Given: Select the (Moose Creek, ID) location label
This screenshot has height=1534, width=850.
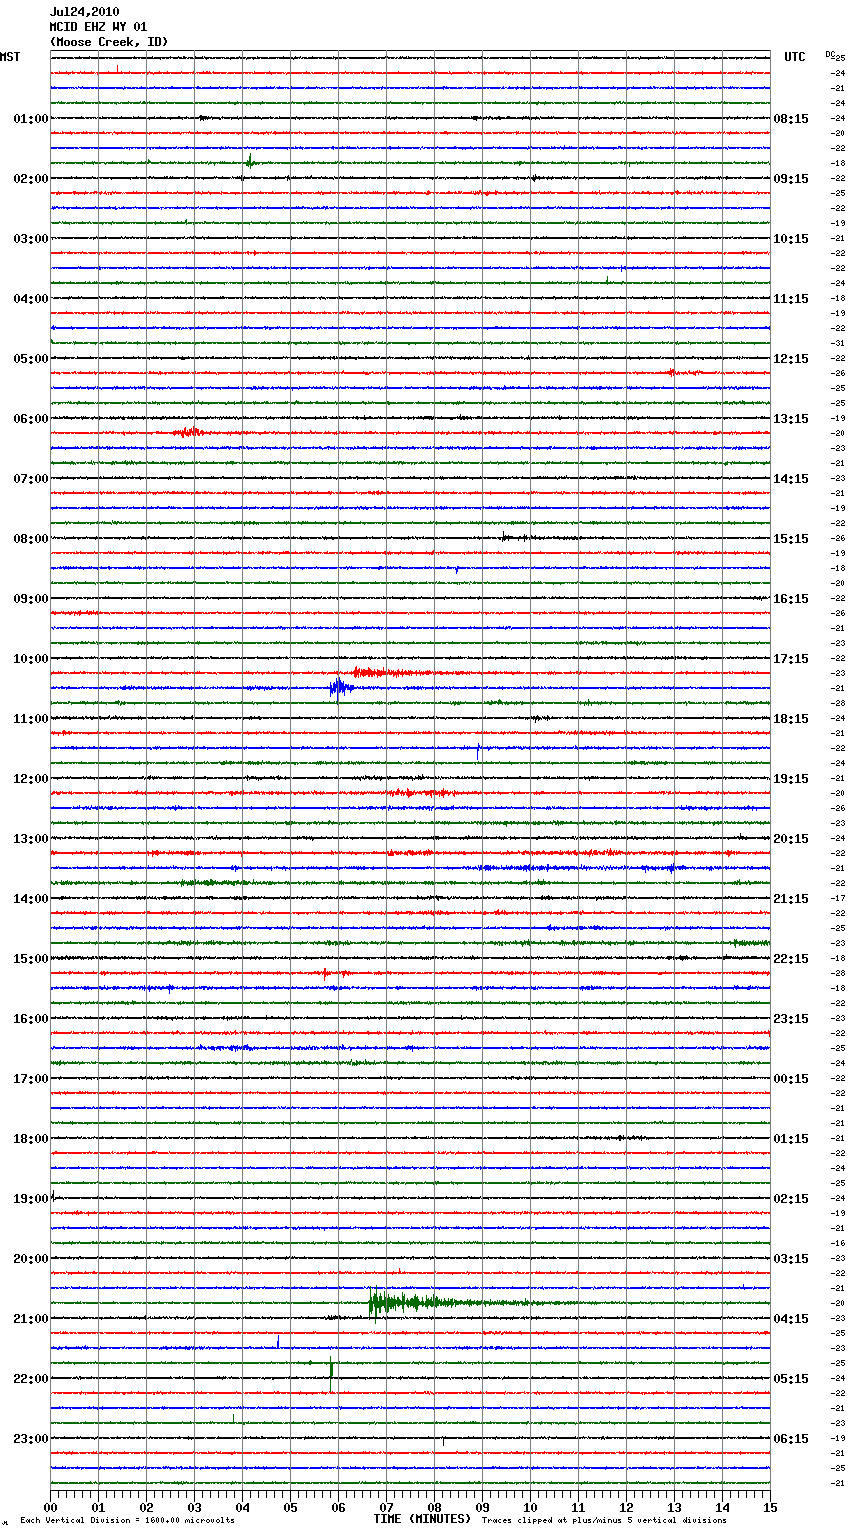Looking at the screenshot, I should (x=109, y=42).
